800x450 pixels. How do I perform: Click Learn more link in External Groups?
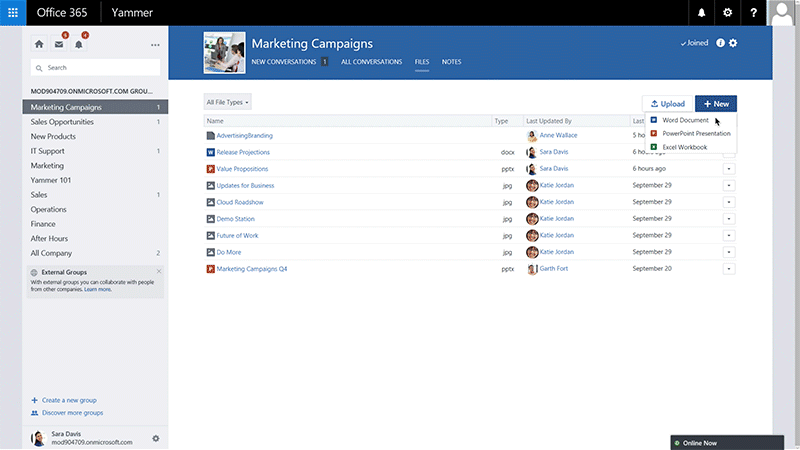[x=97, y=289]
